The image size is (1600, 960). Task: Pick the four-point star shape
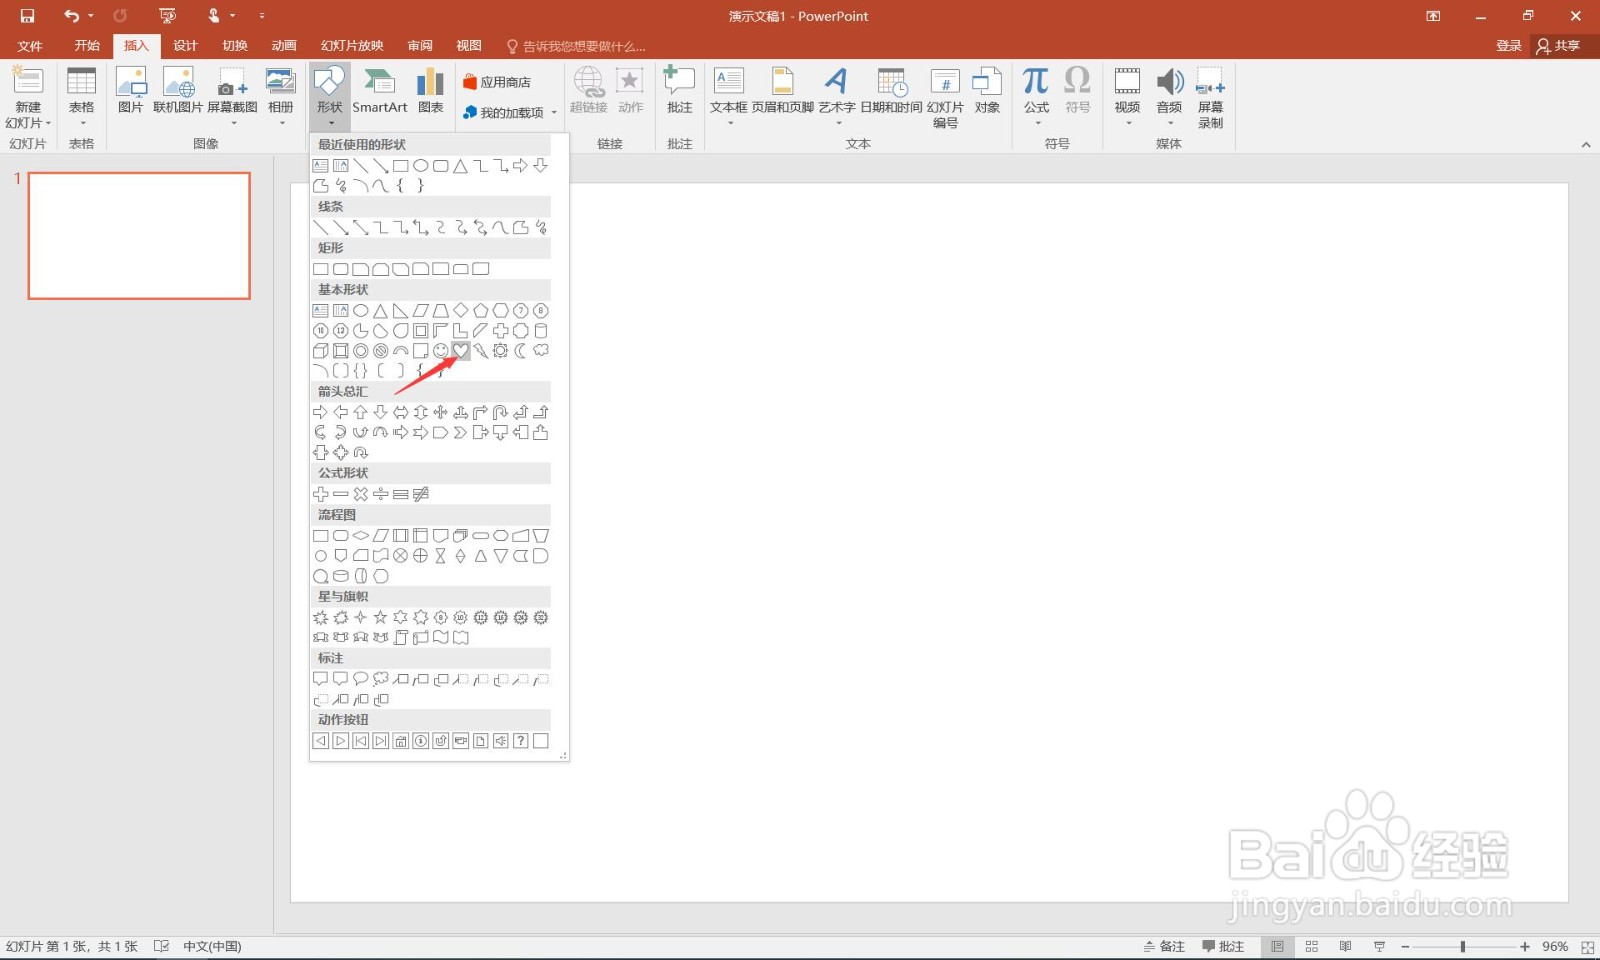click(x=361, y=617)
